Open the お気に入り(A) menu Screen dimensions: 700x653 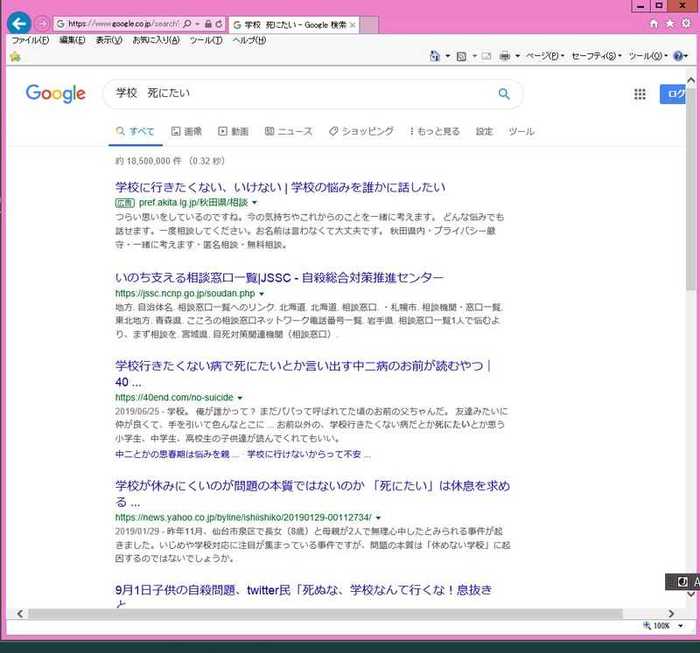(156, 40)
